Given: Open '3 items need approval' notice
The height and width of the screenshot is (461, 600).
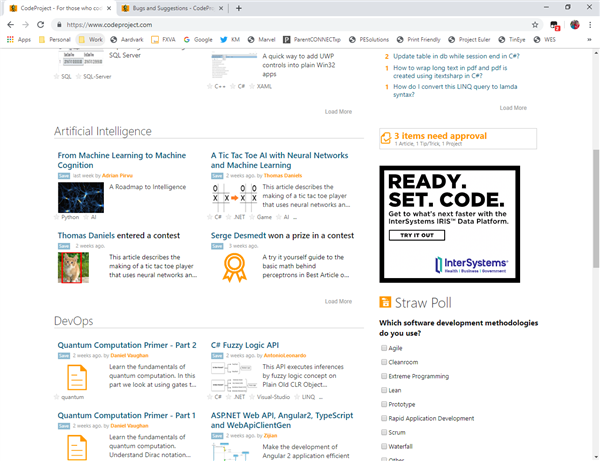Looking at the screenshot, I should (x=458, y=138).
